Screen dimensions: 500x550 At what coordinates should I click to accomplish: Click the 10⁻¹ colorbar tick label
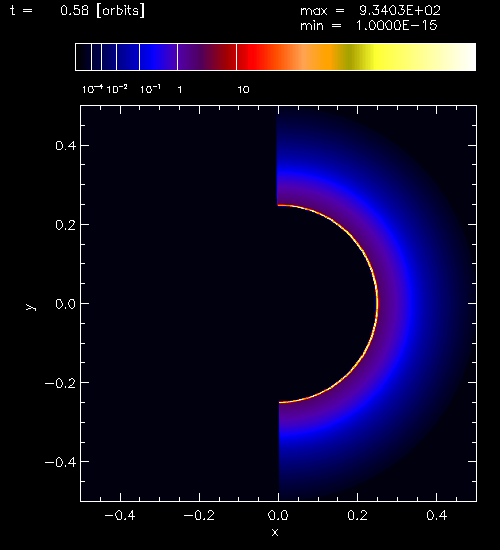150,89
